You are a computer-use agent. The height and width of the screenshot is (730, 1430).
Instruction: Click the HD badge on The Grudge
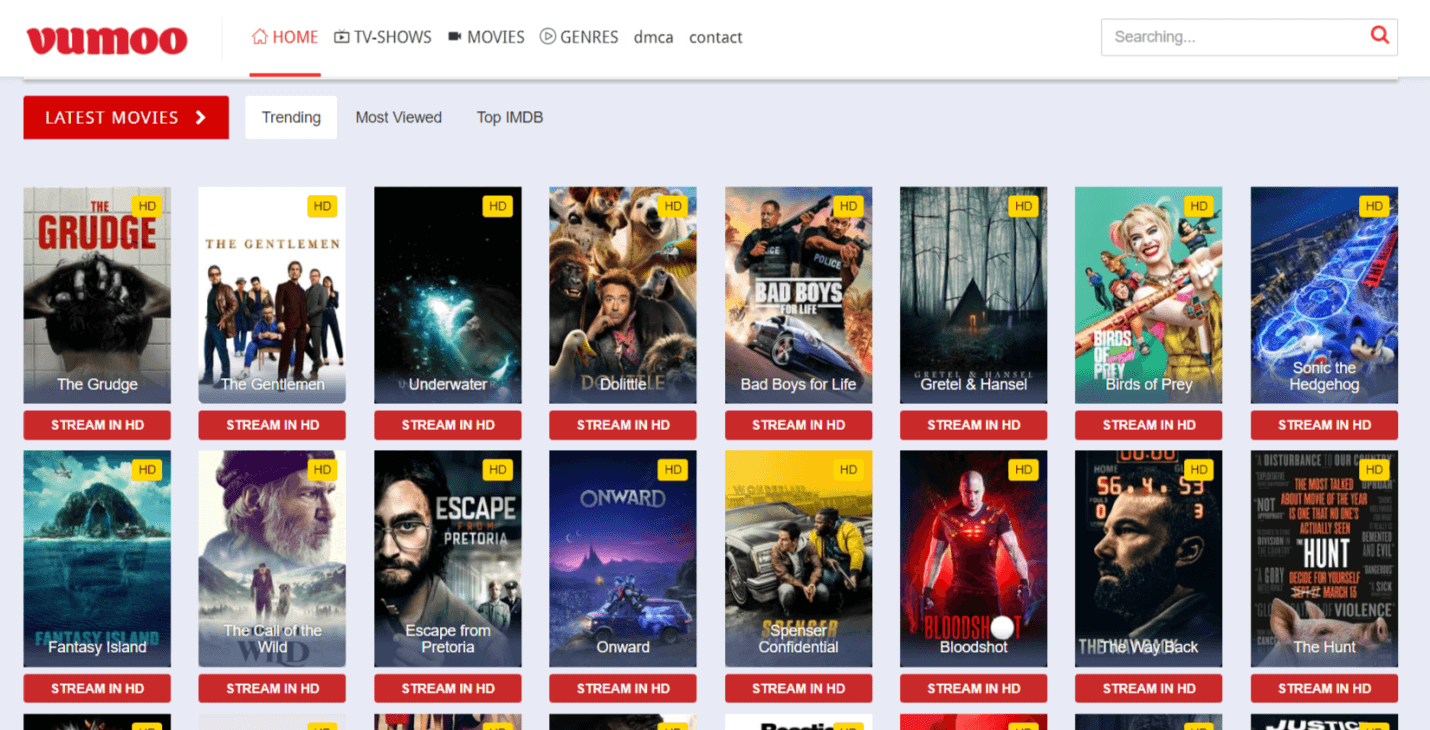coord(147,206)
